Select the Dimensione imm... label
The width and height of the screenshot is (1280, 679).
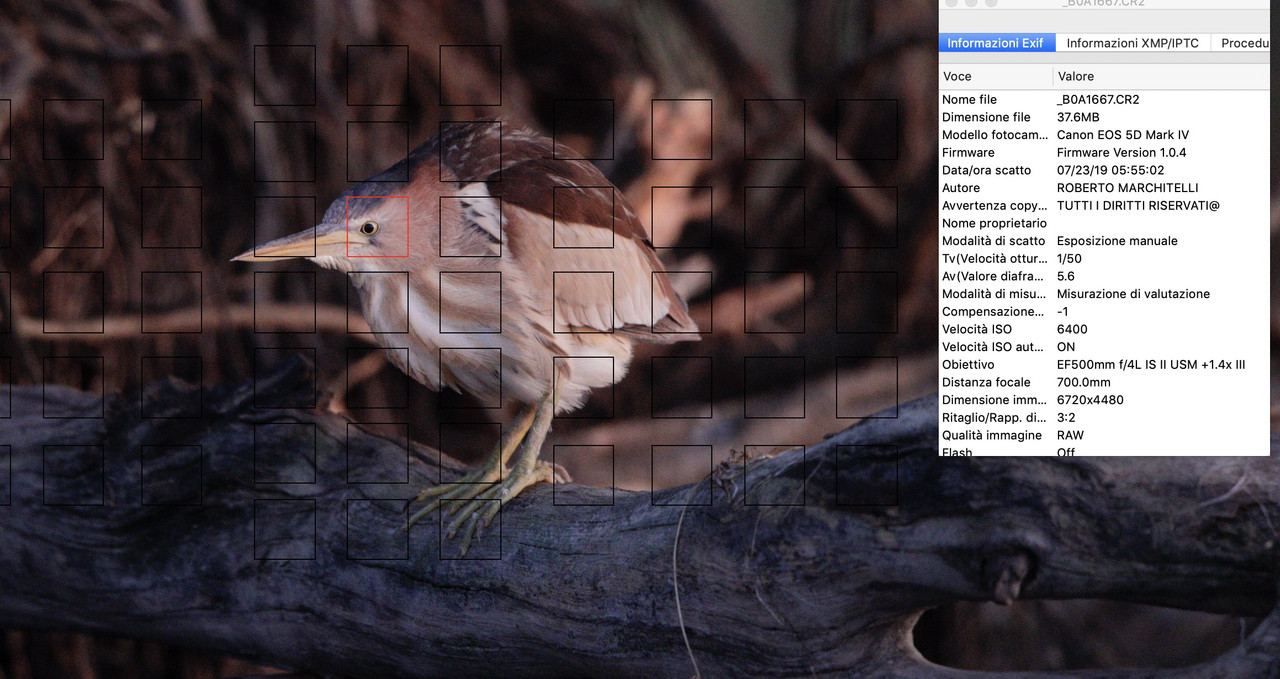click(995, 400)
